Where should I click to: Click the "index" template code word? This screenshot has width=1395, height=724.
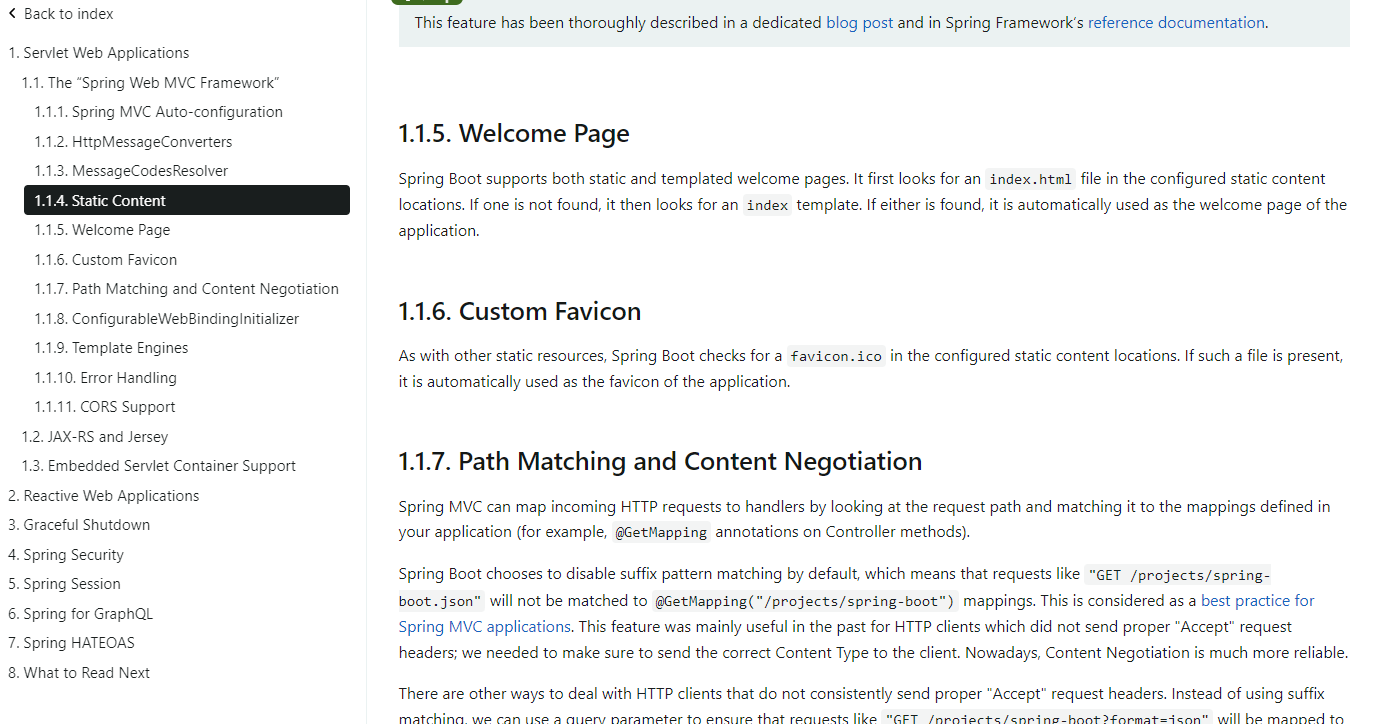pyautogui.click(x=767, y=205)
